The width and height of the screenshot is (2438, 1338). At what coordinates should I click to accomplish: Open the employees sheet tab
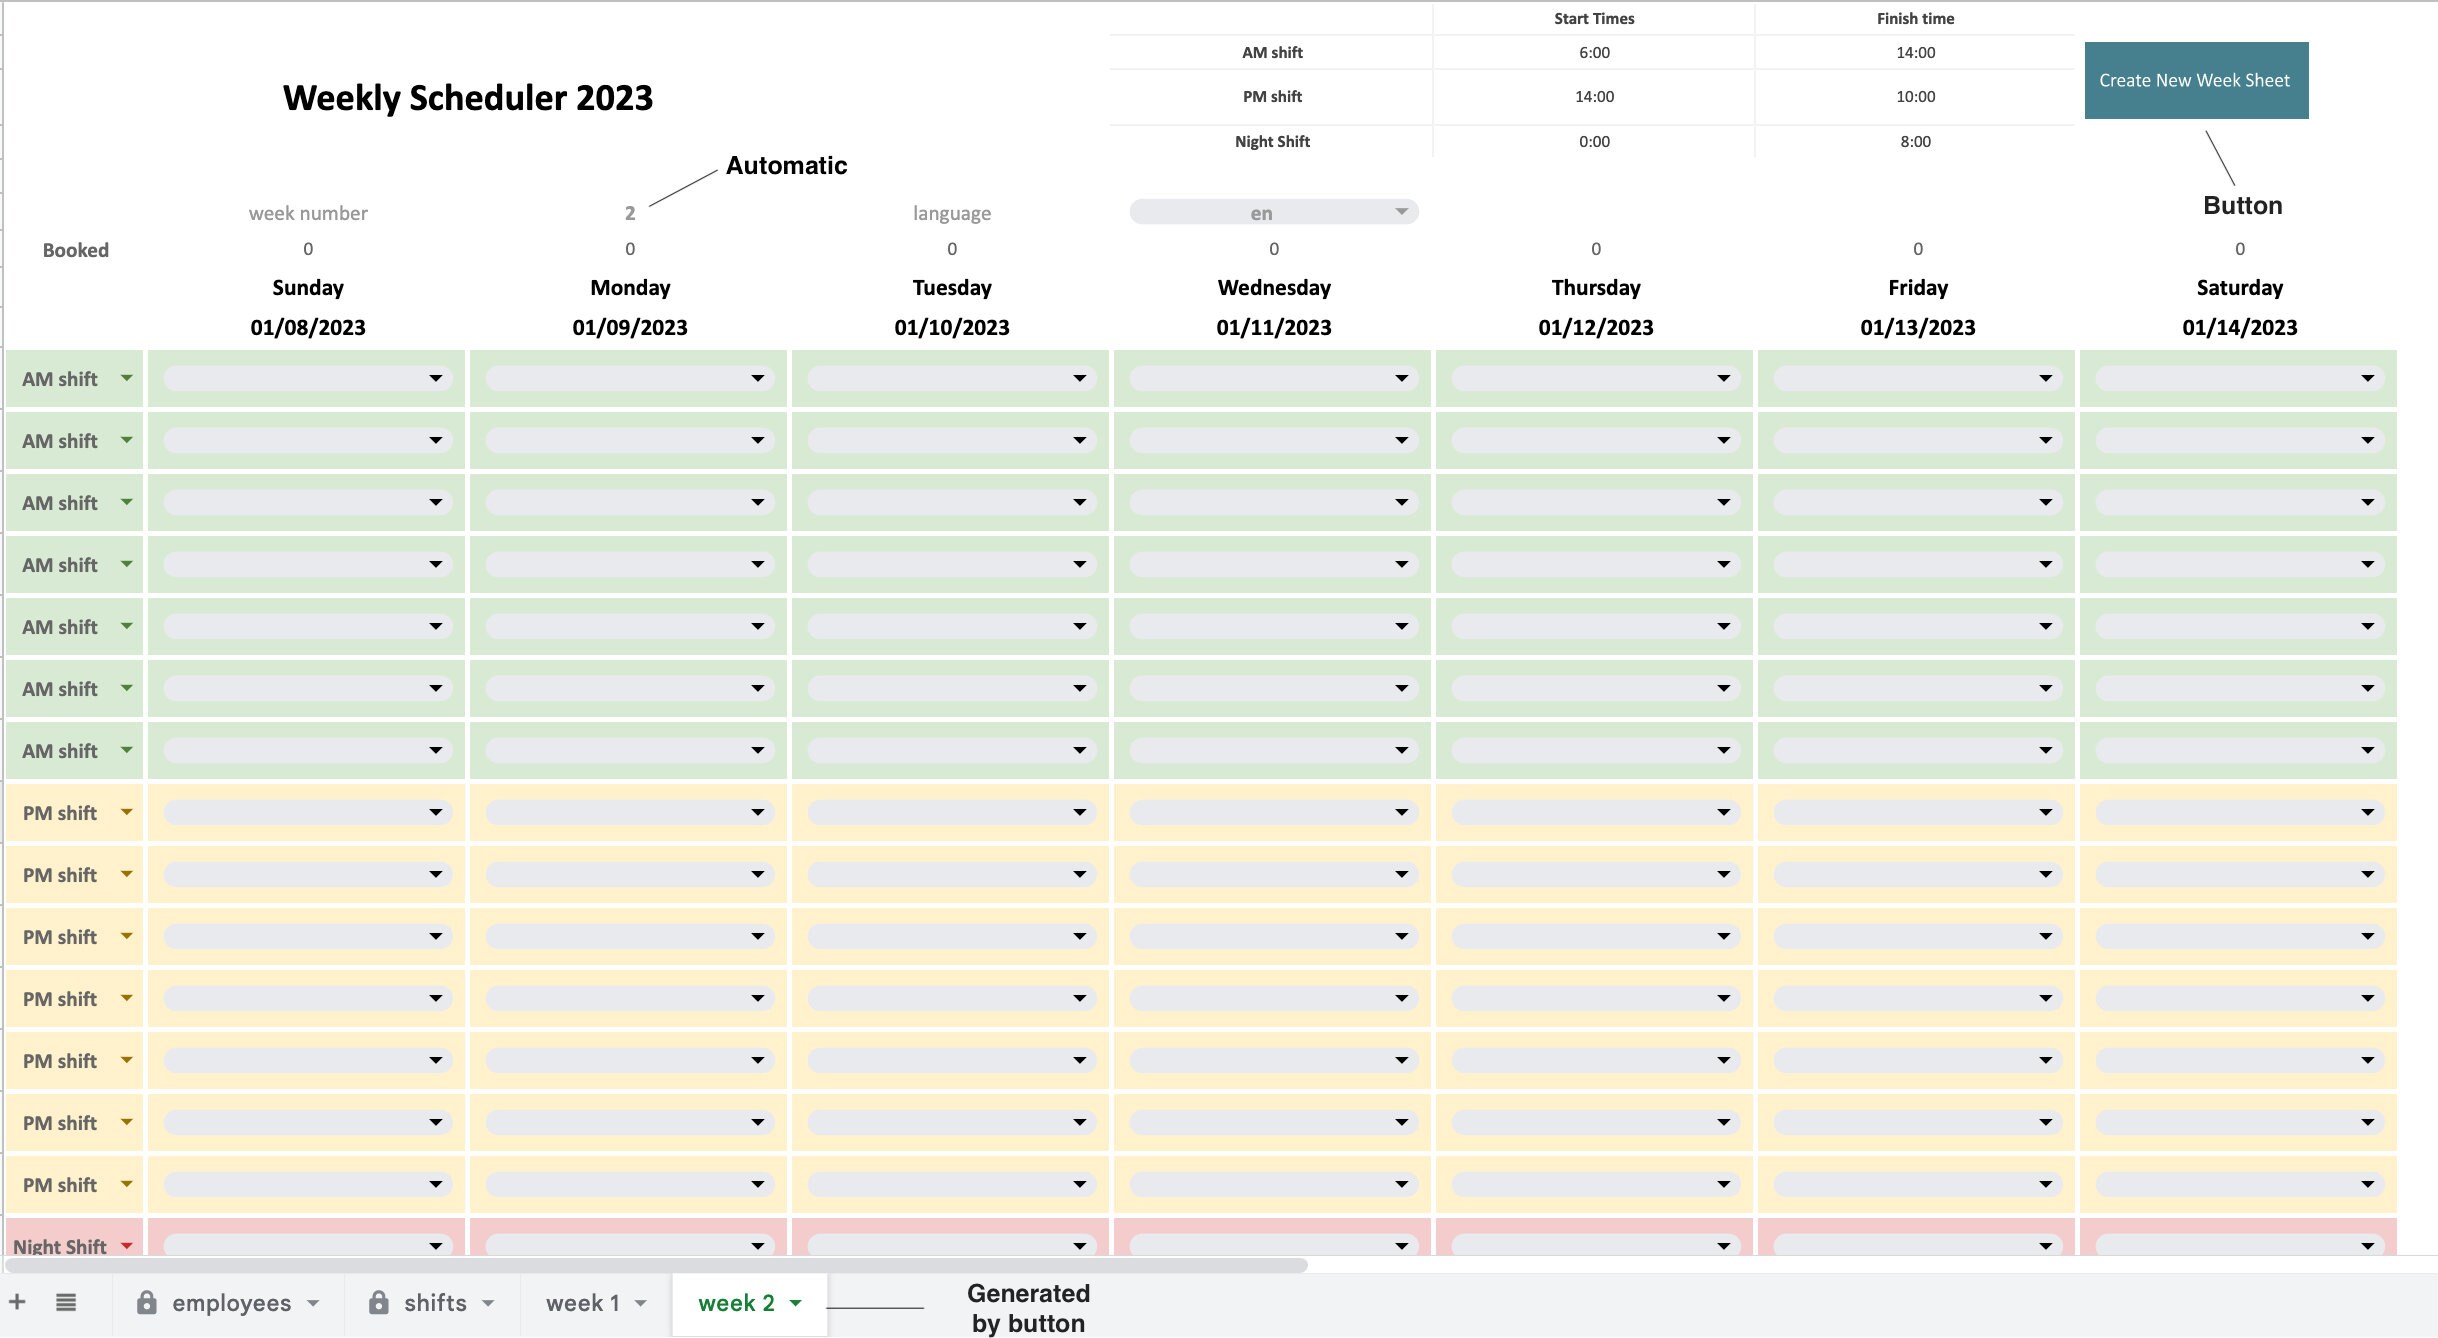coord(231,1302)
